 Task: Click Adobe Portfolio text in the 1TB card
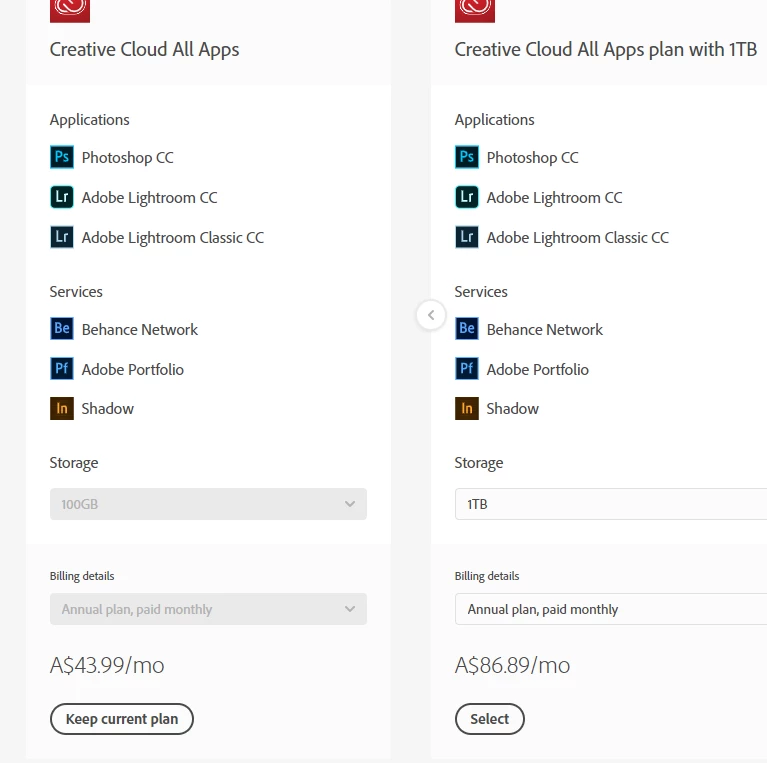point(538,370)
